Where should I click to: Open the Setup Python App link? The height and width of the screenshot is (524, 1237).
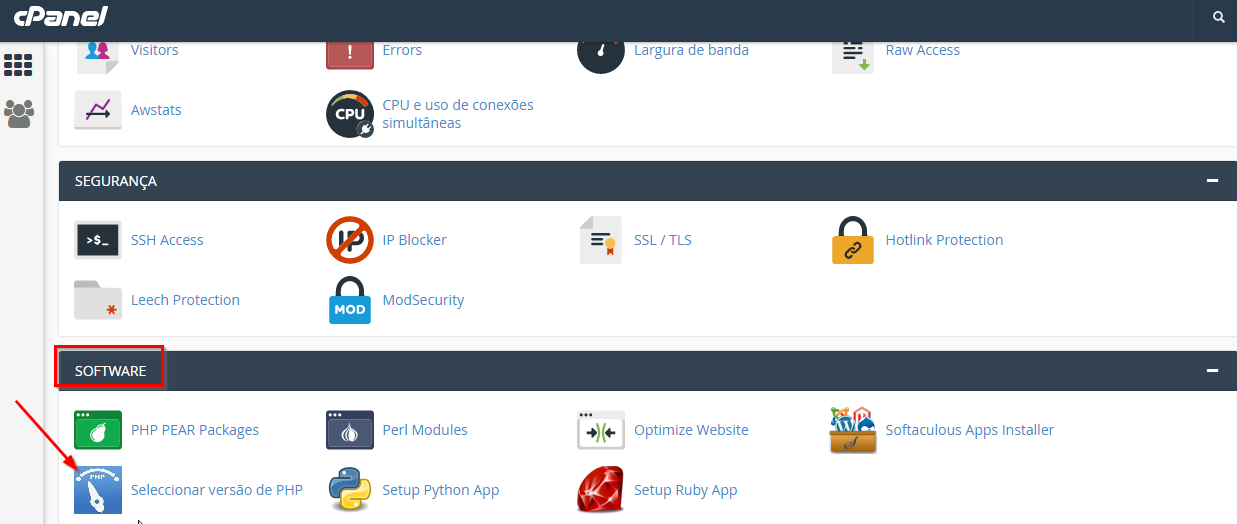click(x=441, y=490)
